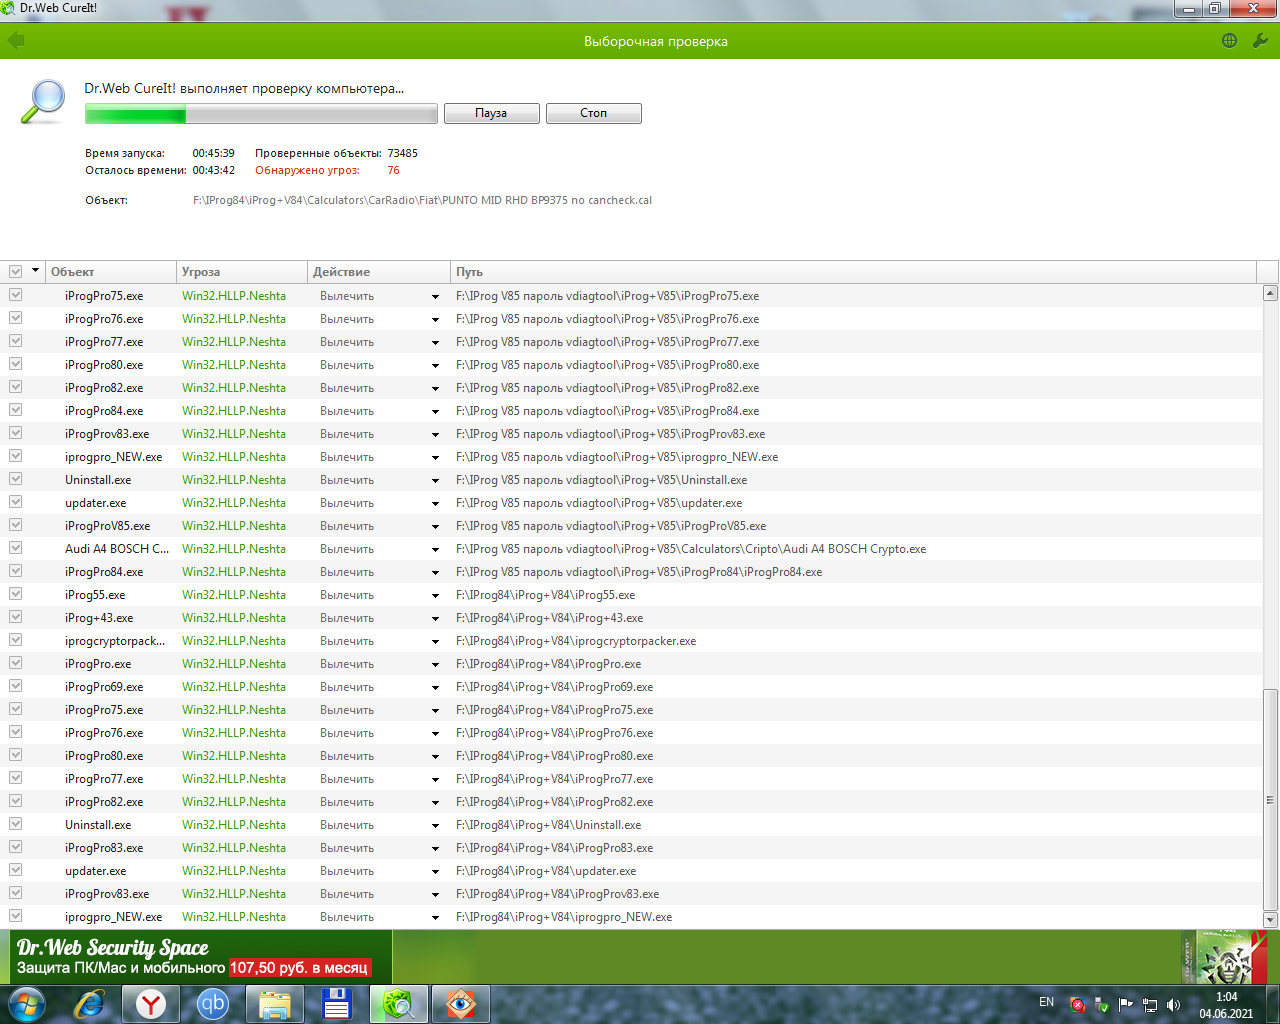Open the language globe icon
The height and width of the screenshot is (1024, 1280).
coord(1229,41)
